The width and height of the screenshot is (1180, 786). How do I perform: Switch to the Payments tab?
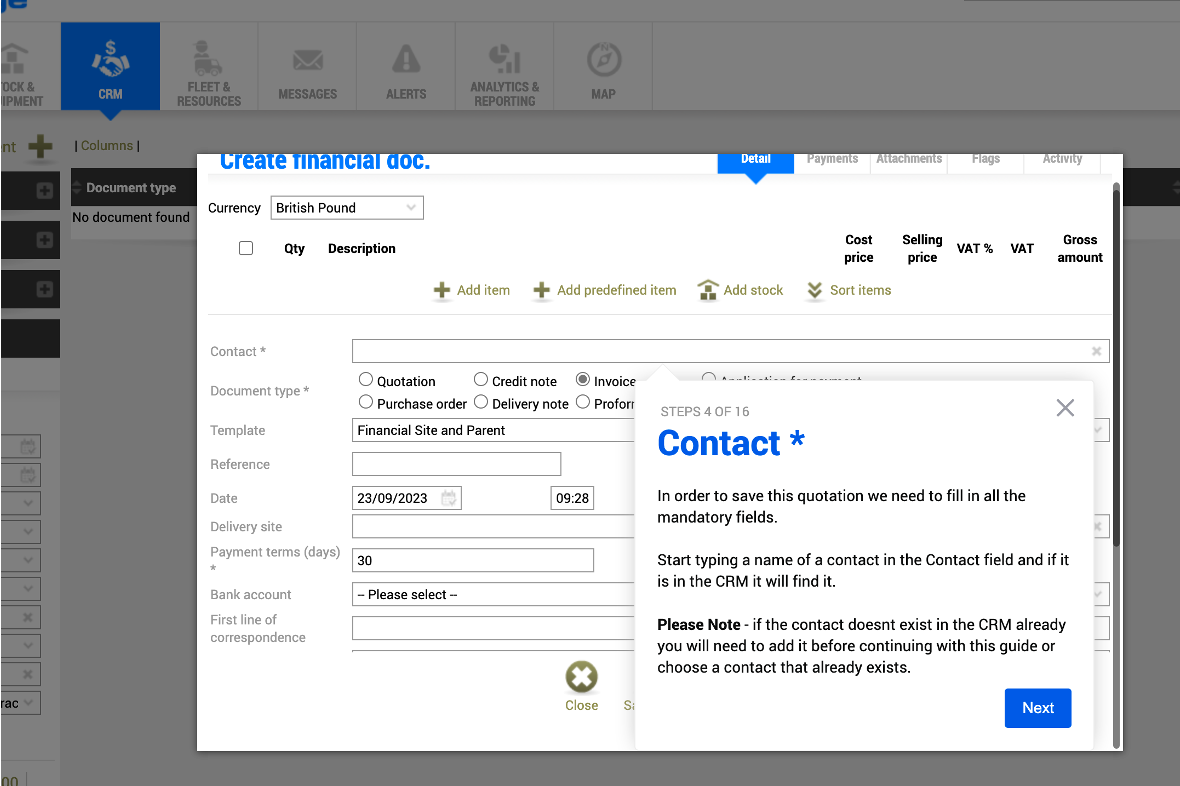click(832, 162)
